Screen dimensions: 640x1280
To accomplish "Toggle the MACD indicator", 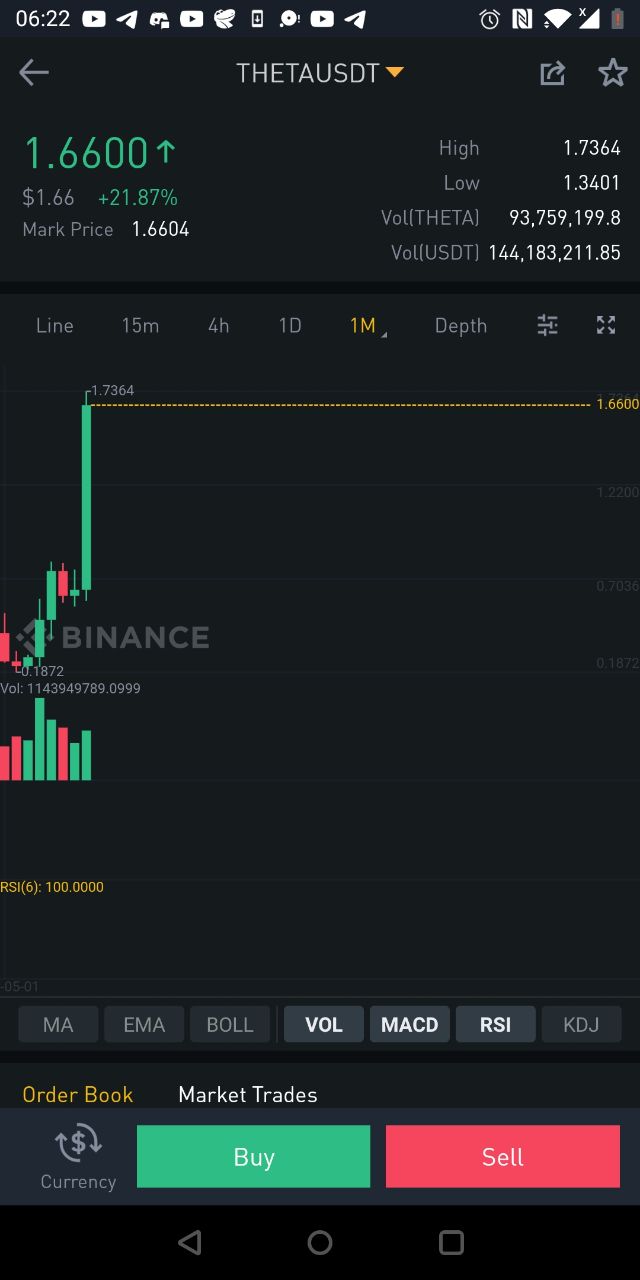I will click(410, 1025).
